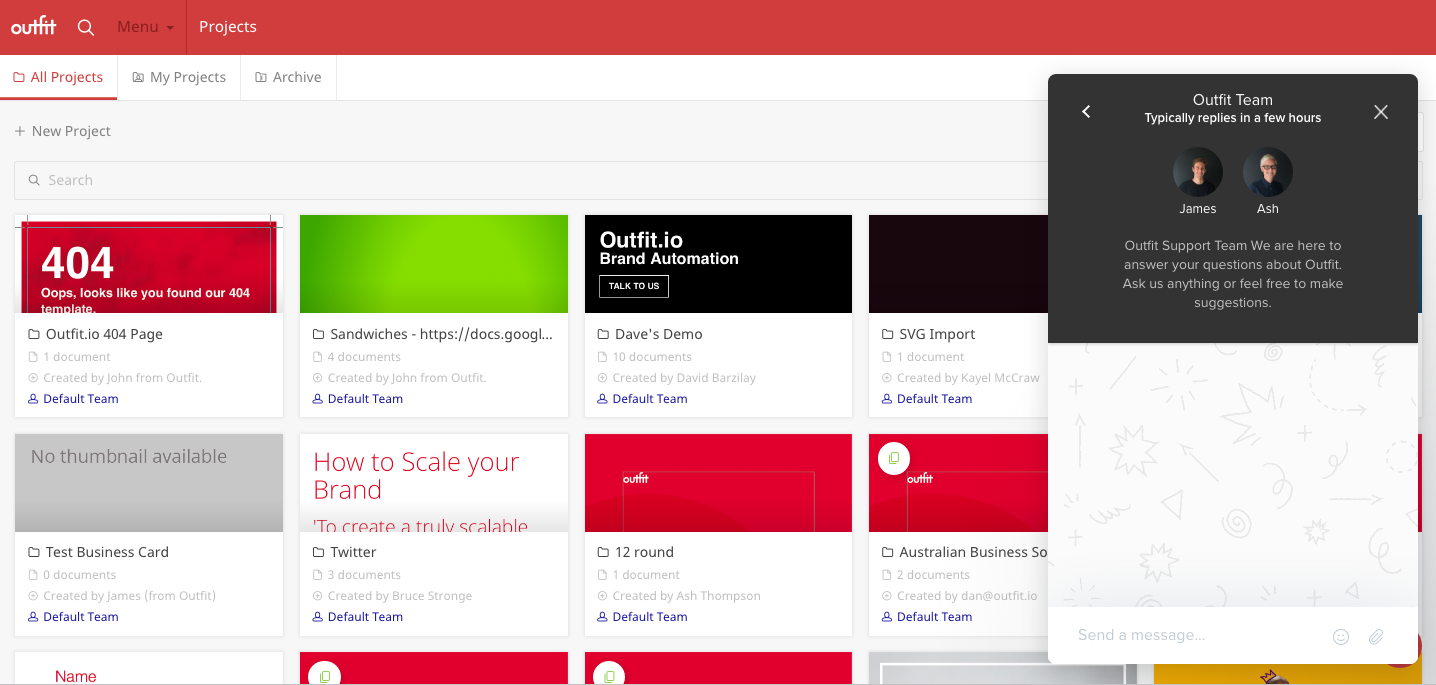The height and width of the screenshot is (685, 1436).
Task: Close the Outfit Team chat panel
Action: 1381,112
